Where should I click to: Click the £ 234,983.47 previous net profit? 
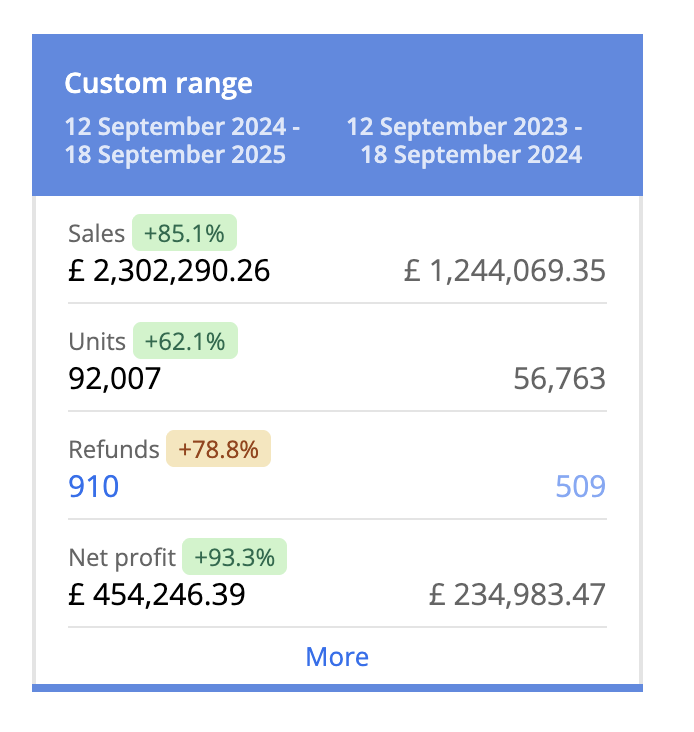coord(517,595)
